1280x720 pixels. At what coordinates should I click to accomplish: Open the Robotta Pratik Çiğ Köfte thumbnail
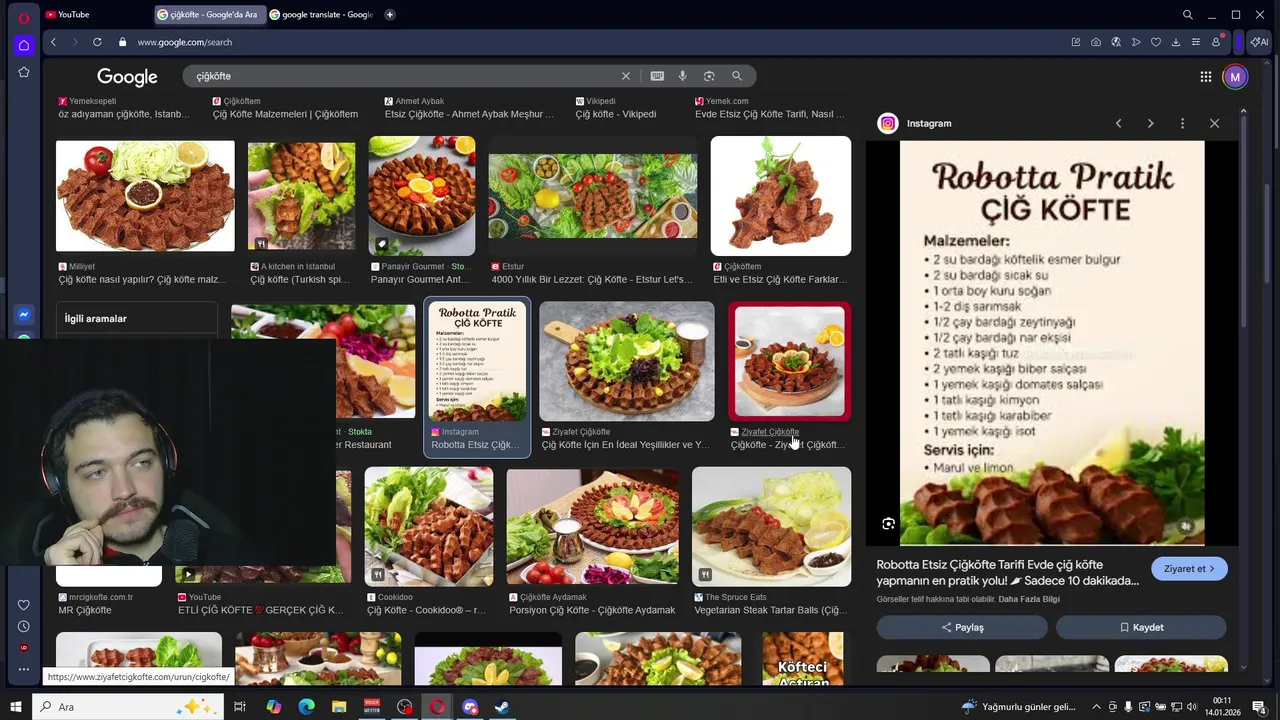(x=477, y=362)
